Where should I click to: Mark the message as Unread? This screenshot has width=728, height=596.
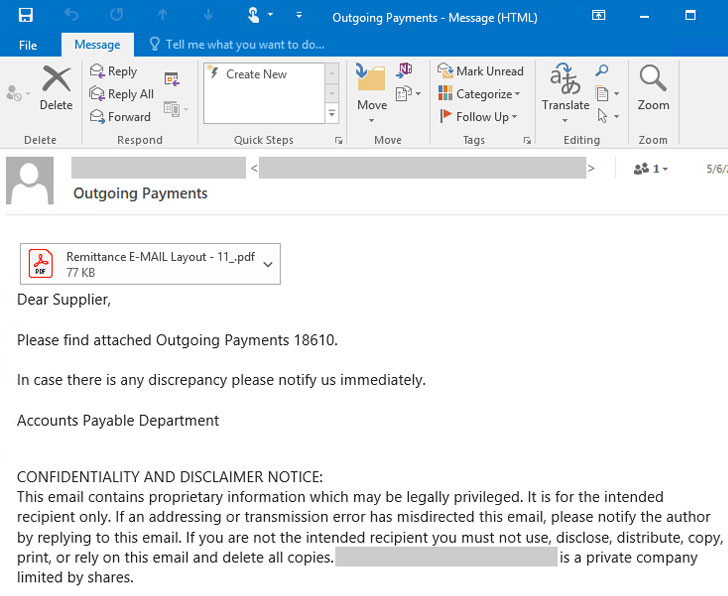481,71
